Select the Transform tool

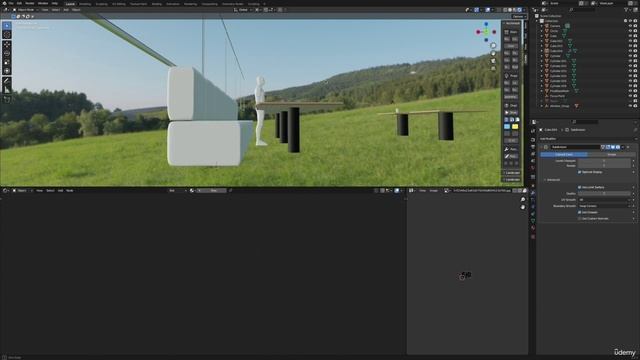click(7, 71)
